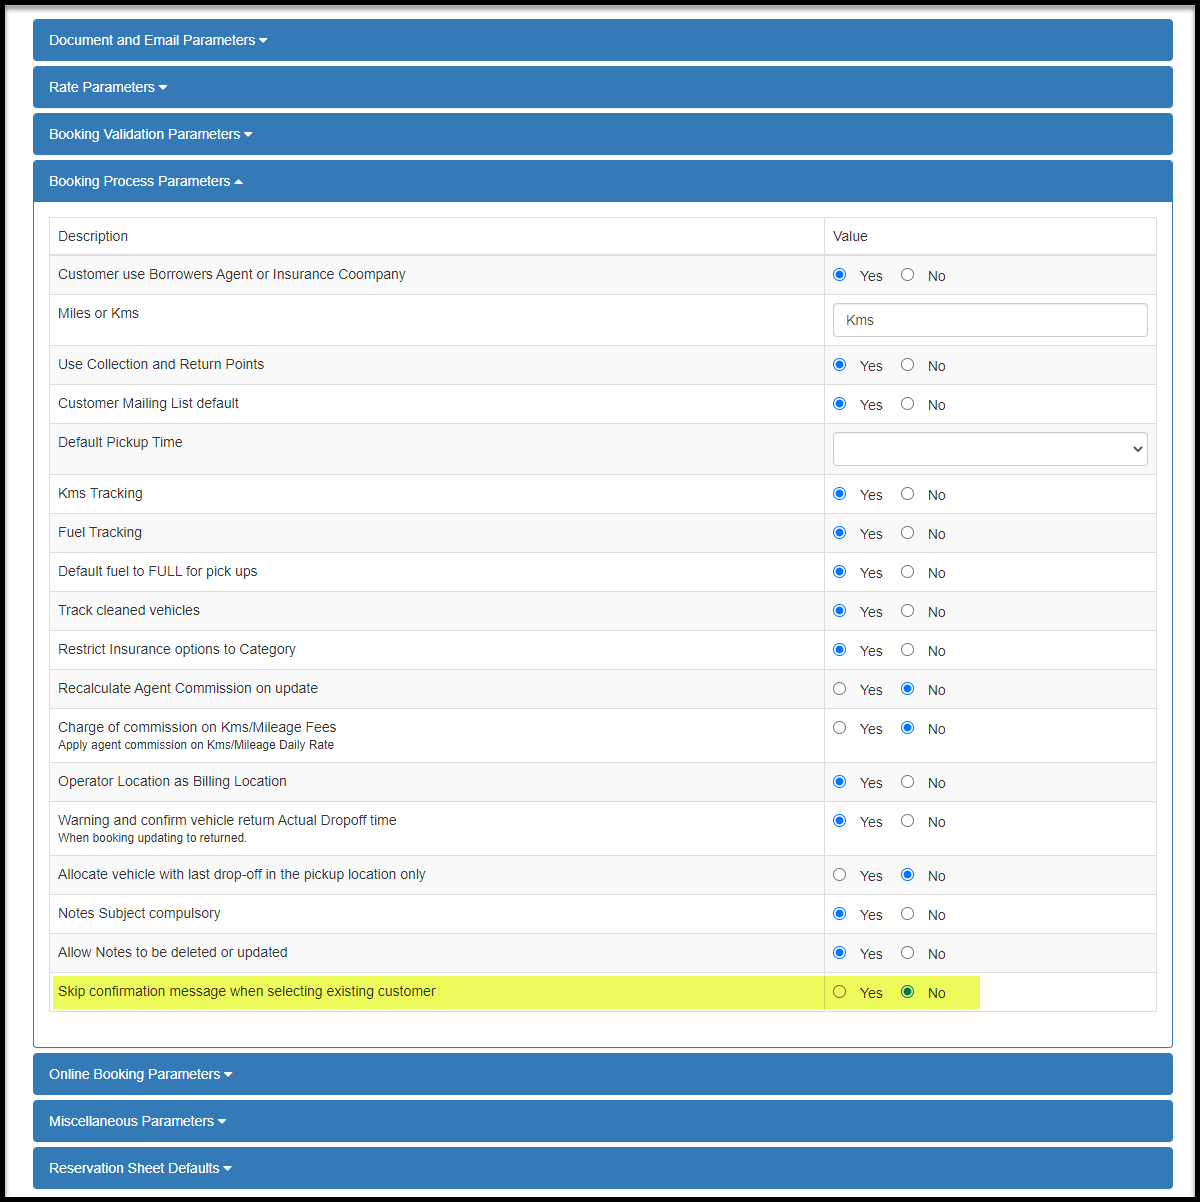Viewport: 1200px width, 1202px height.
Task: Select No for Allocate vehicle with last drop-off
Action: (907, 874)
